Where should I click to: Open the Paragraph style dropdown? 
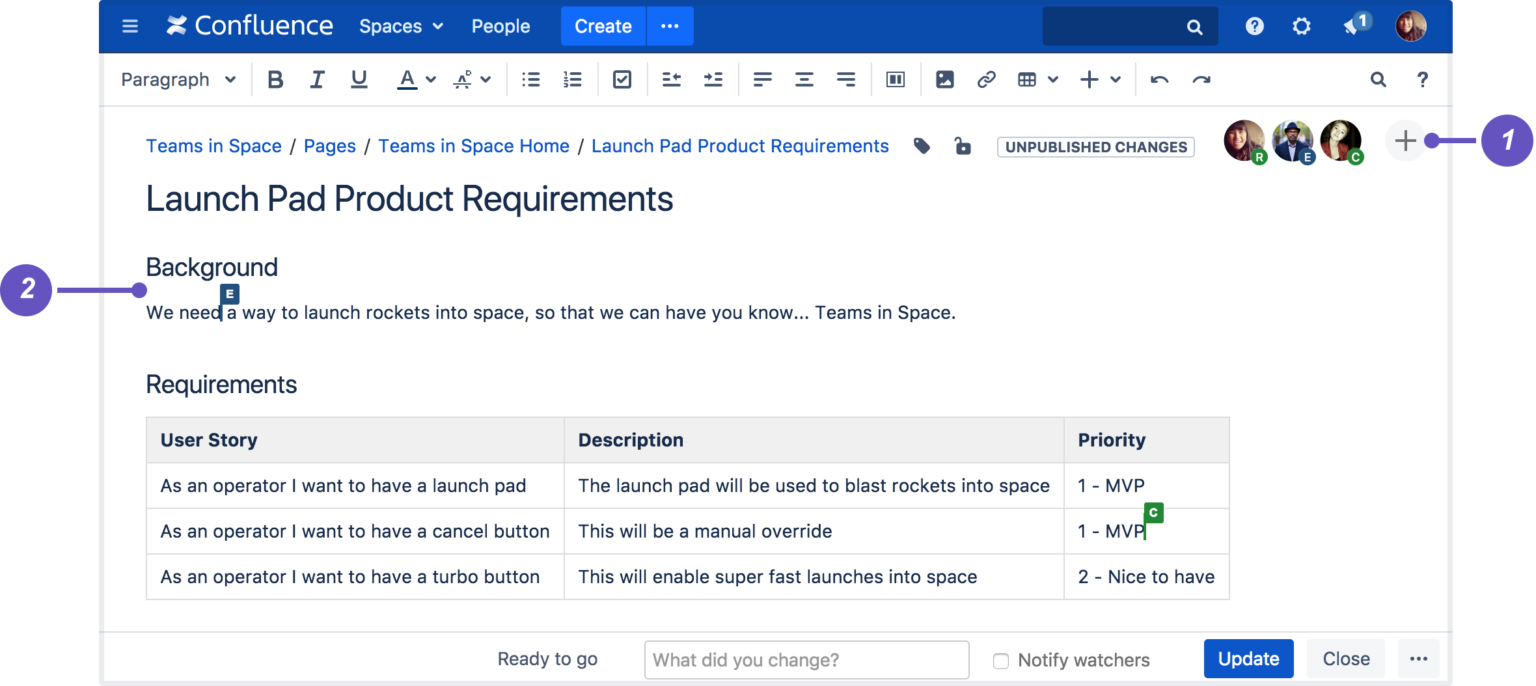coord(178,79)
